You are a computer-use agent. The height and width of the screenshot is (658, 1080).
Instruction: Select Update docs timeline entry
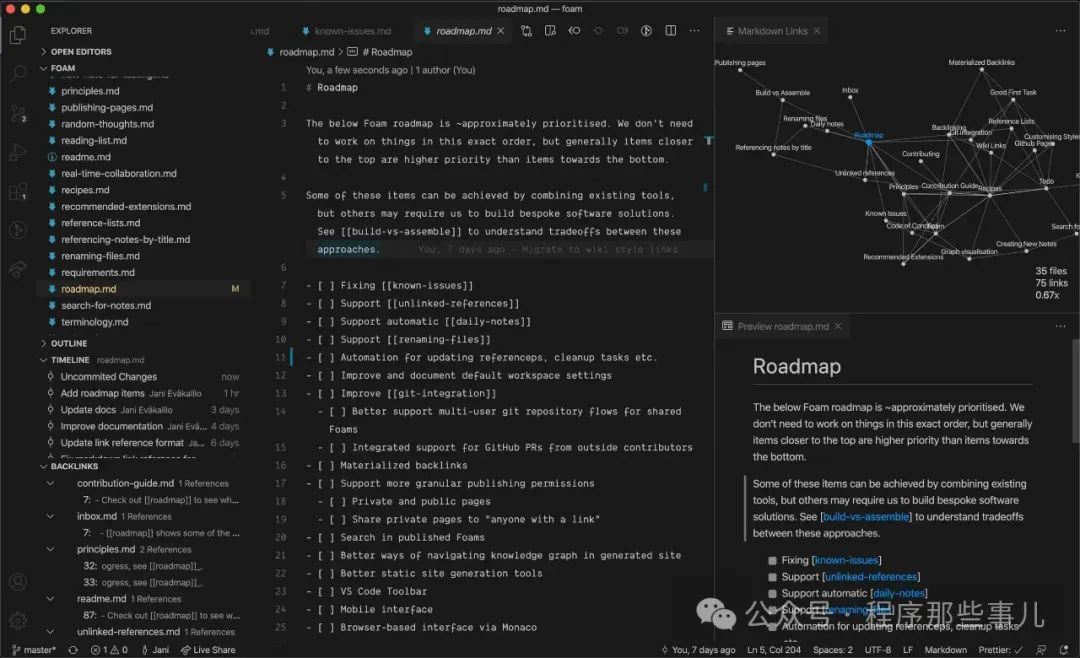pyautogui.click(x=143, y=410)
